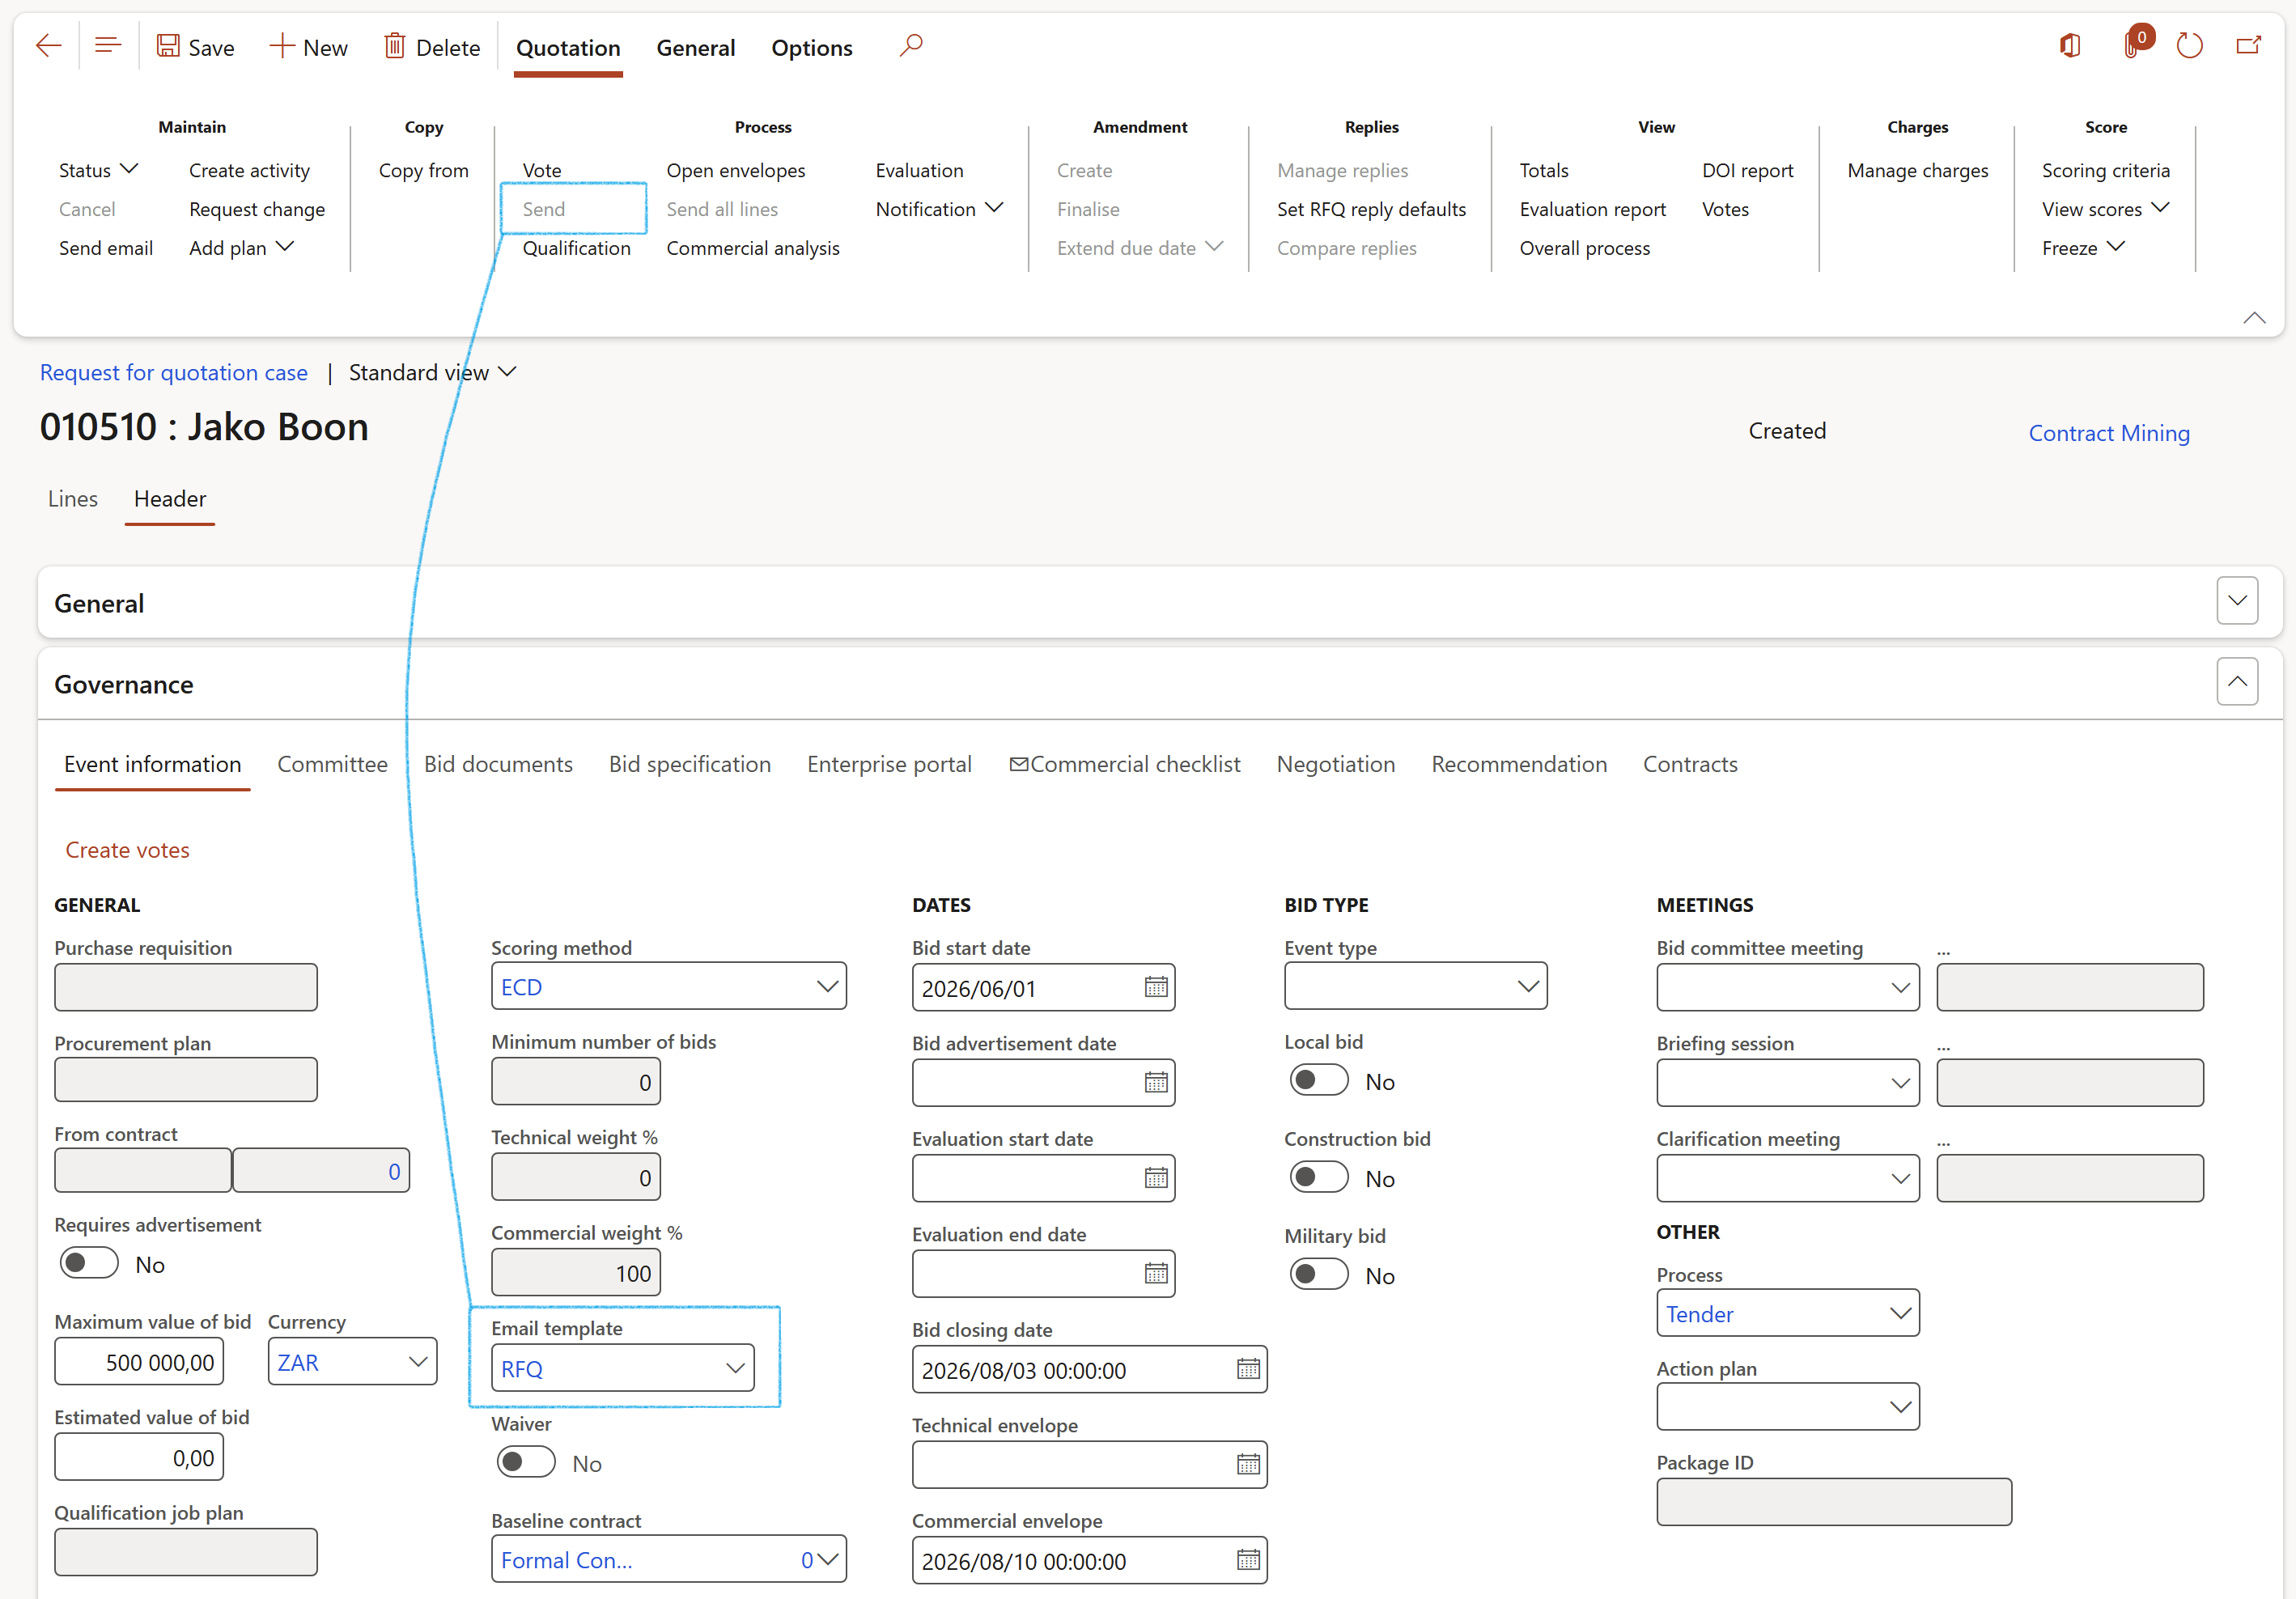Open the Status dropdown in Maintain
2296x1599 pixels.
click(x=98, y=170)
